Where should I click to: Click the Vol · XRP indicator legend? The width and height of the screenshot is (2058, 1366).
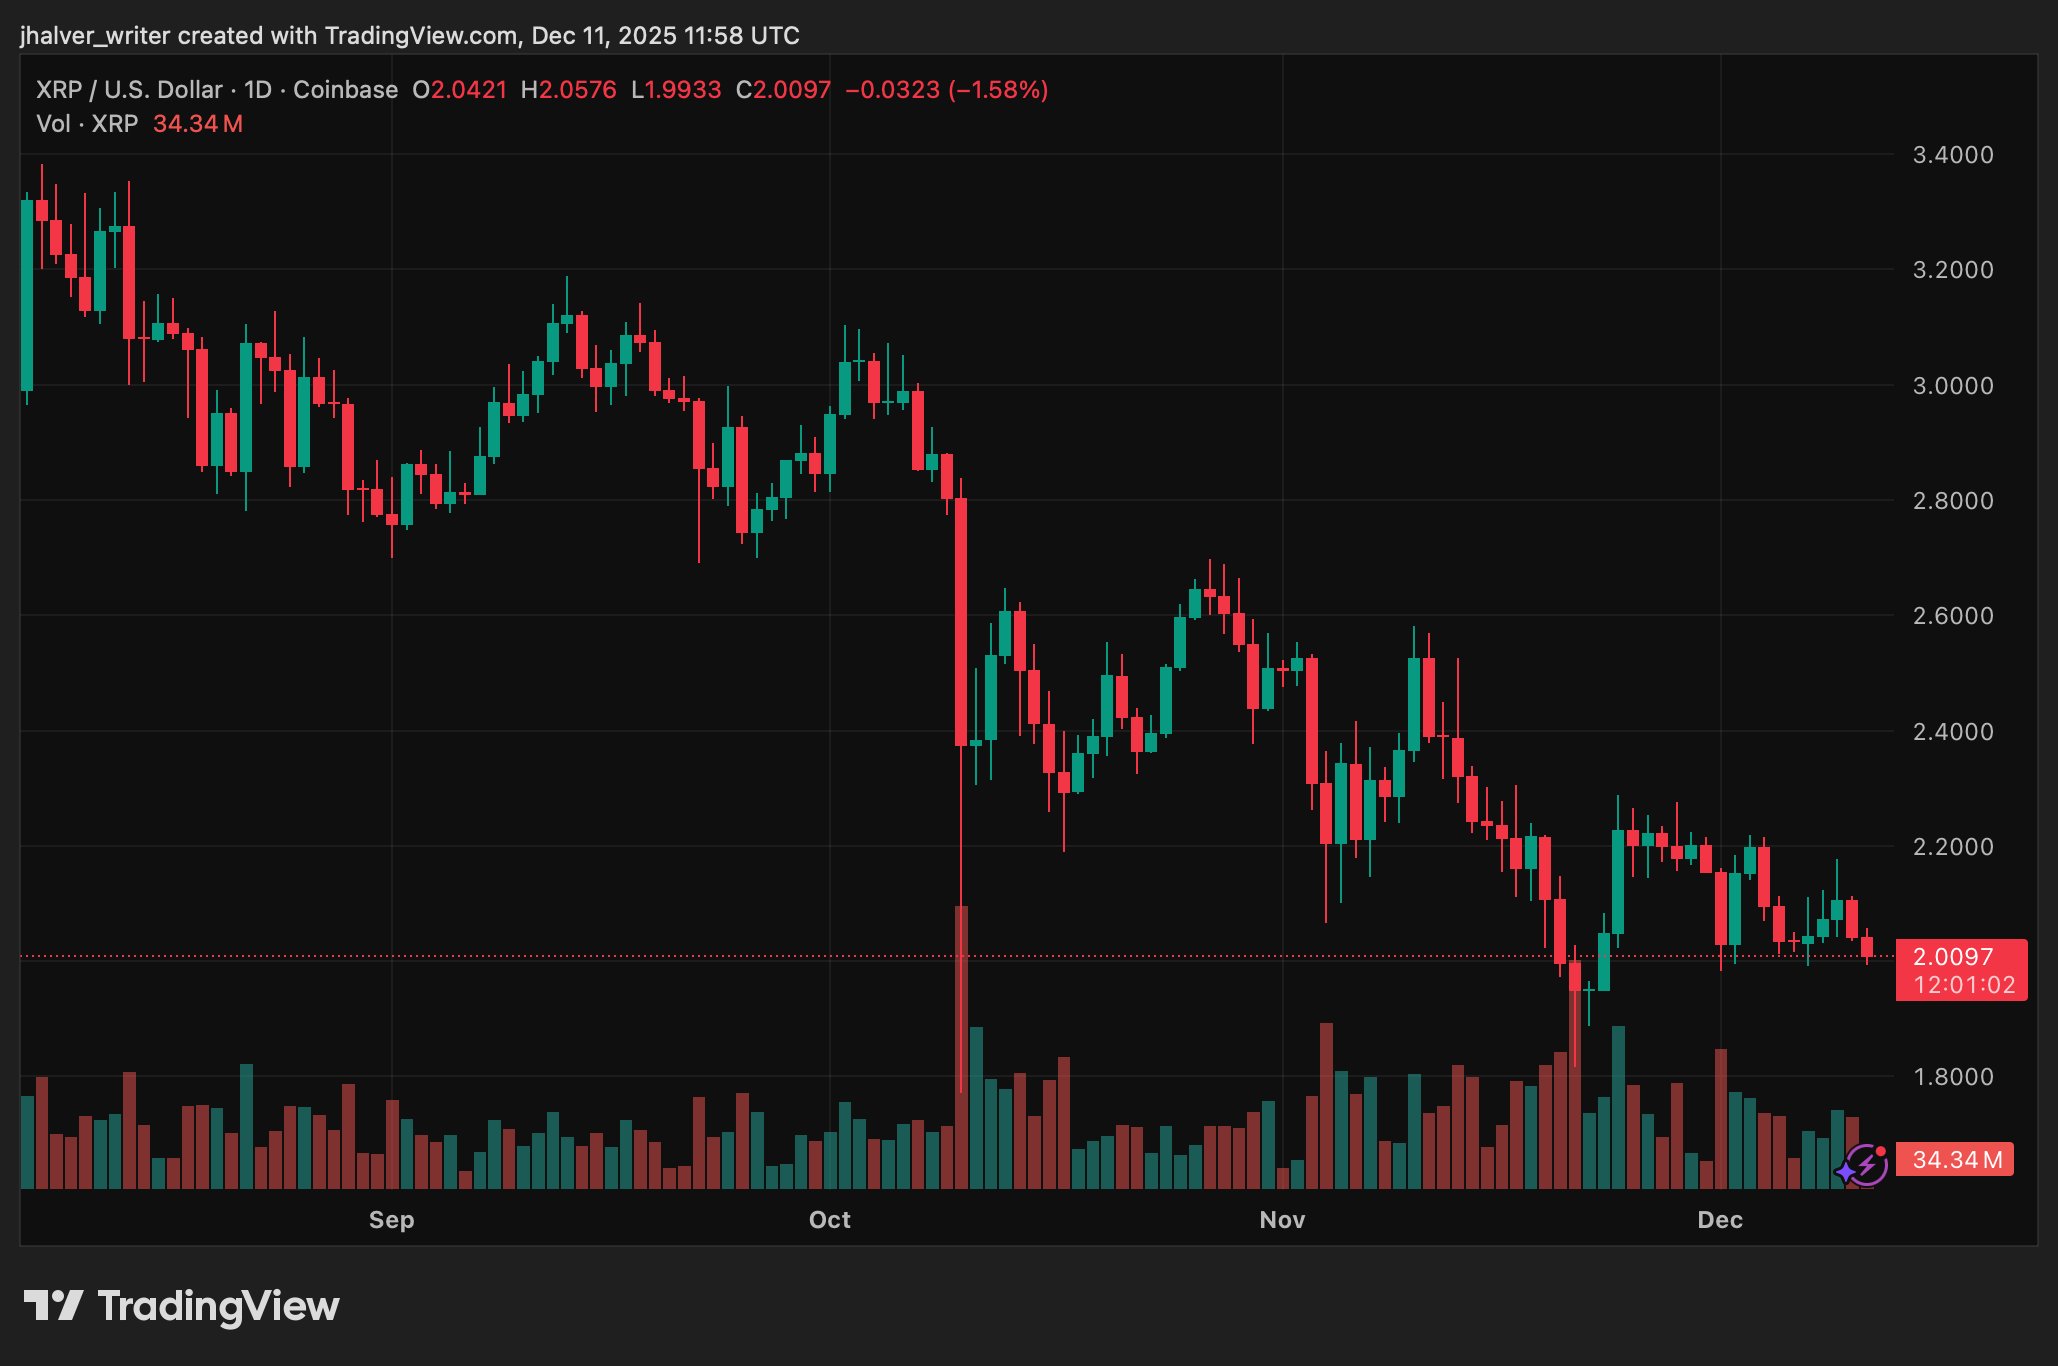[x=87, y=124]
